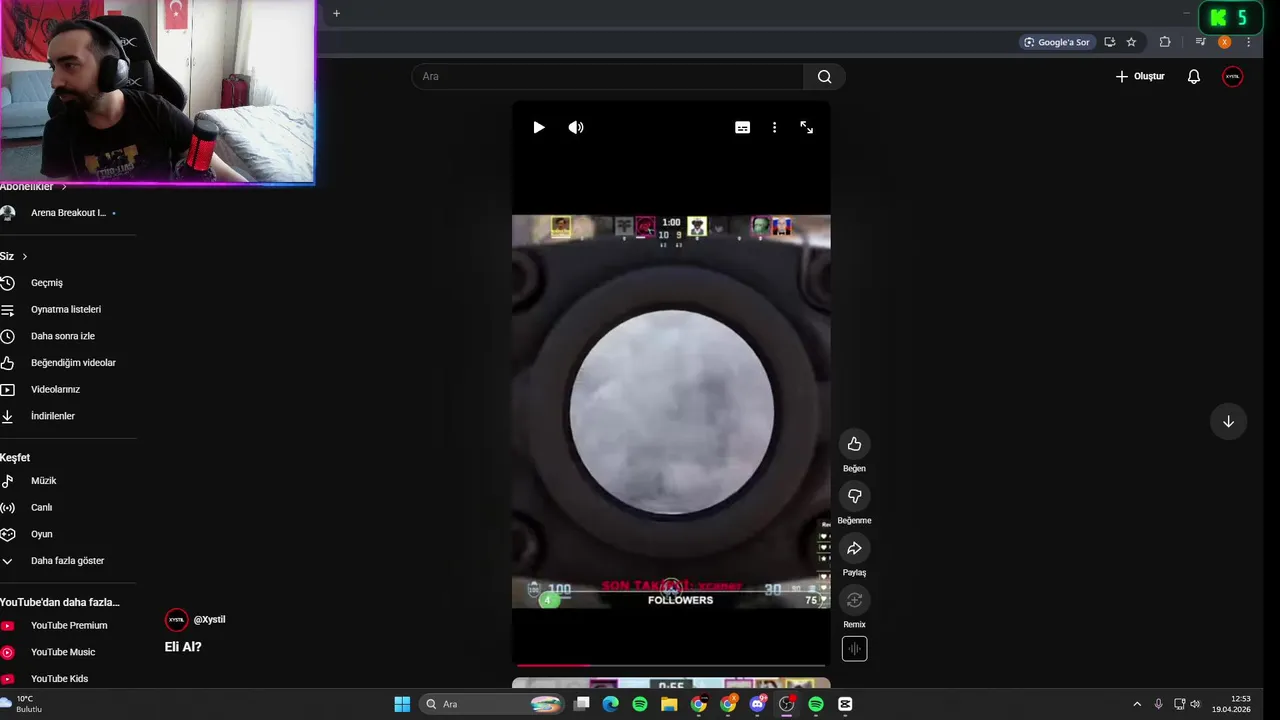Open Chrome profile X avatar
The height and width of the screenshot is (720, 1280).
click(x=1224, y=42)
